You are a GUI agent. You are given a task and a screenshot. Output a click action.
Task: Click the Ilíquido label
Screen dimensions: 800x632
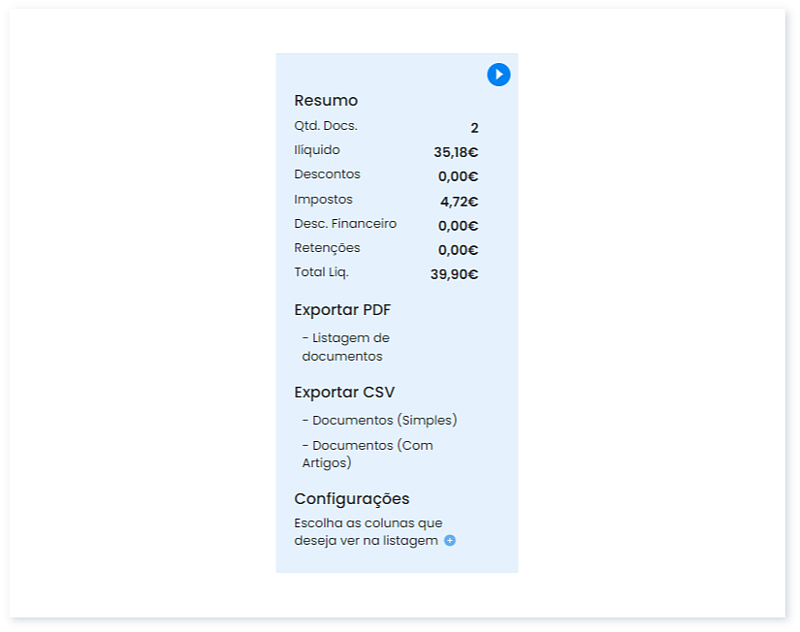(x=317, y=150)
